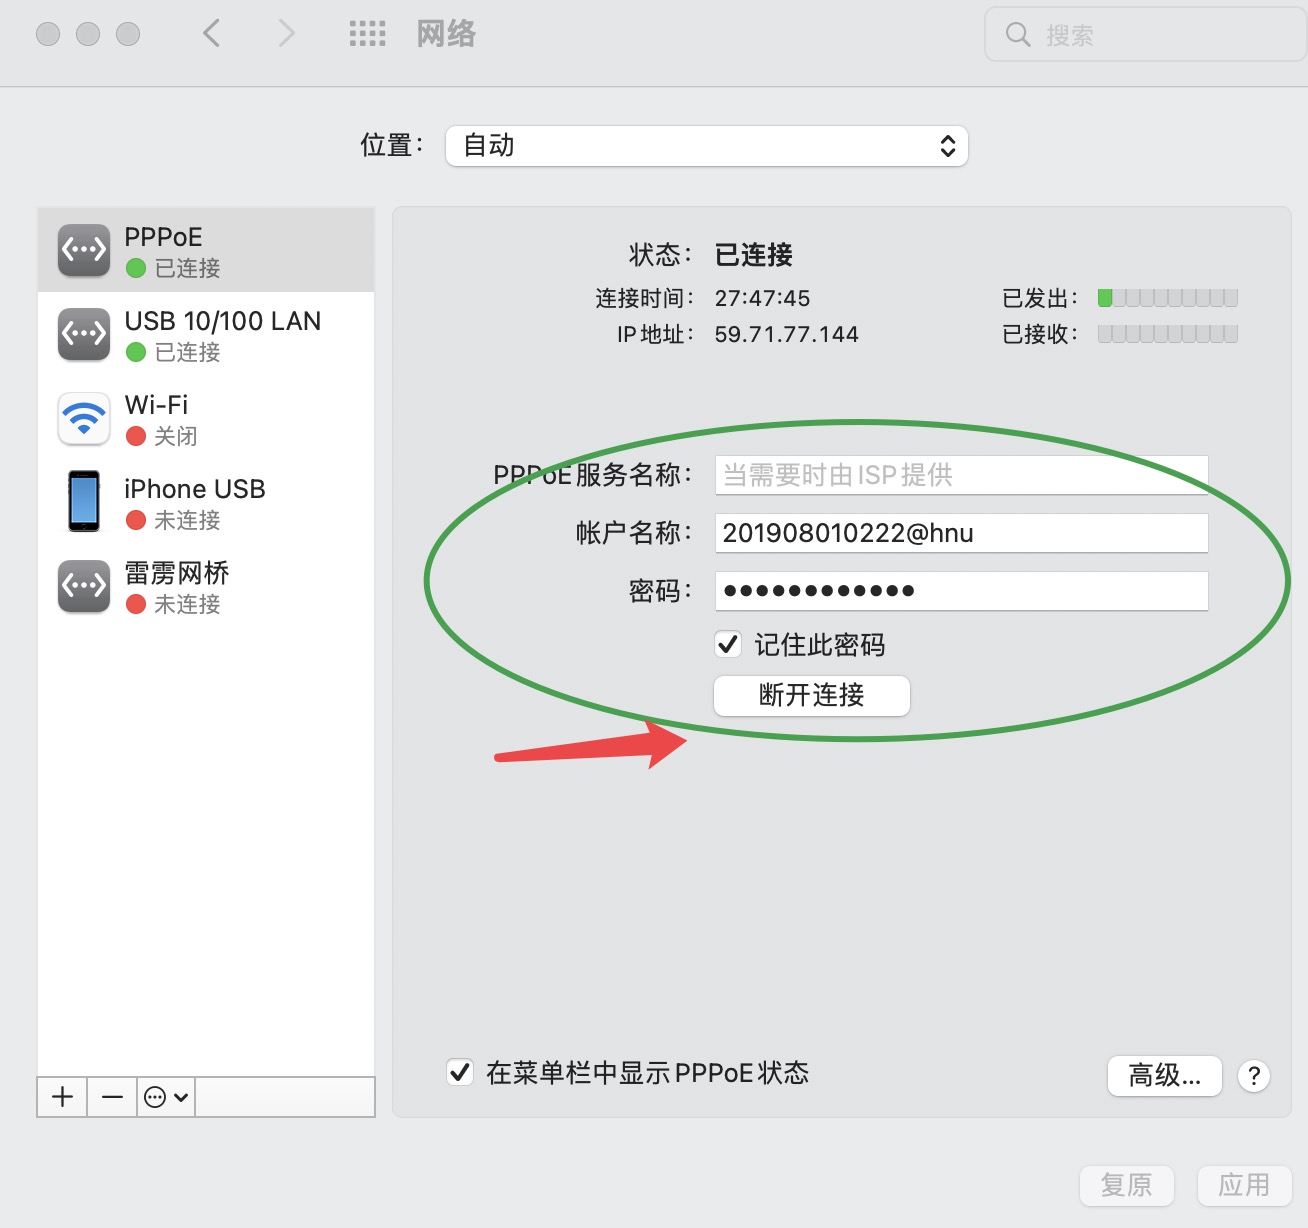The width and height of the screenshot is (1308, 1228).
Task: Go forward with the right chevron
Action: coord(287,34)
